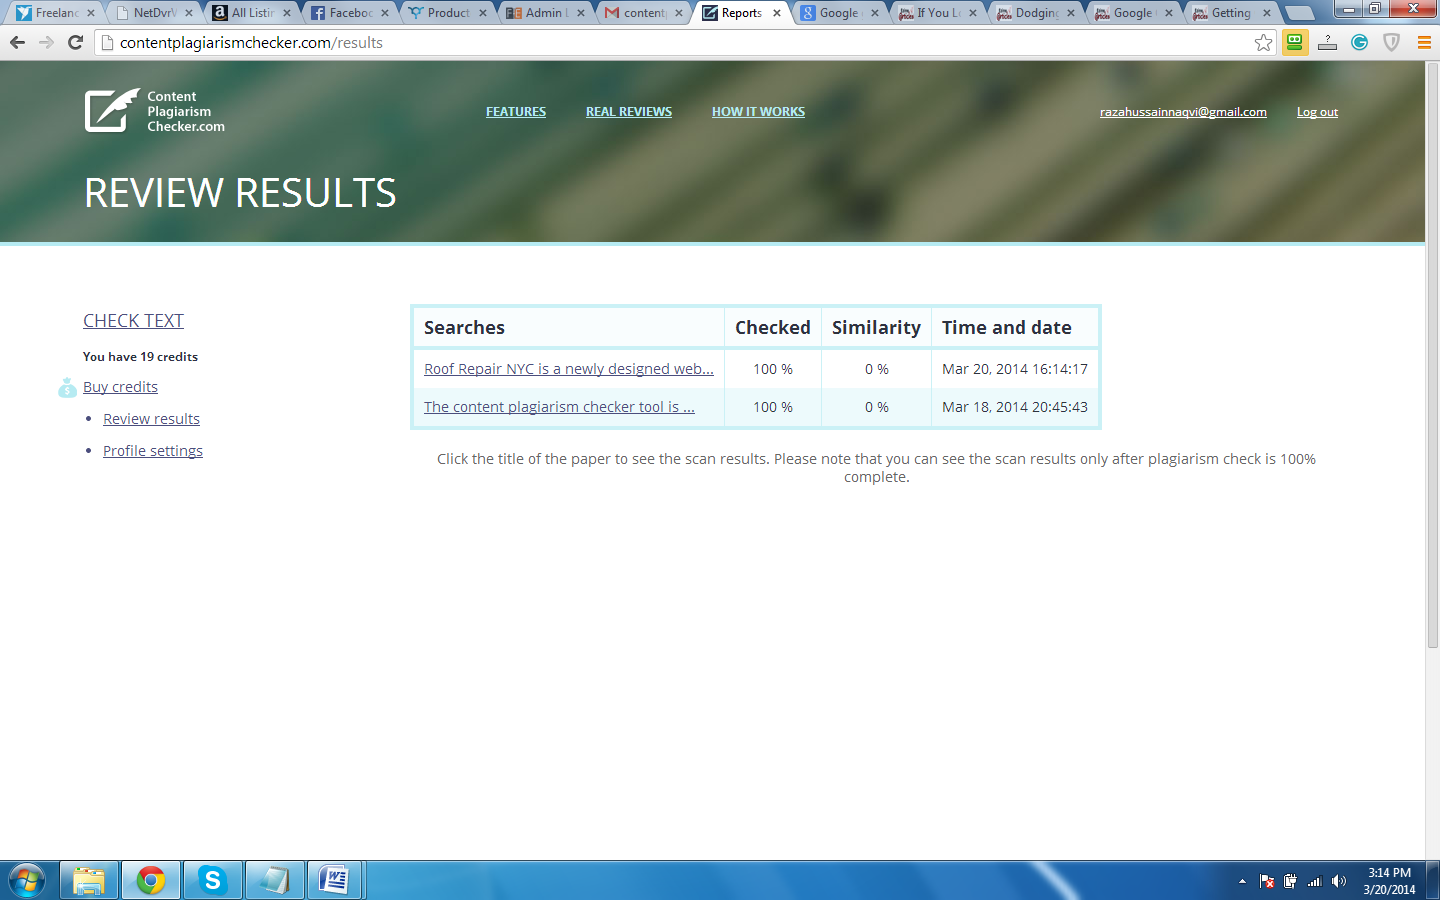This screenshot has width=1440, height=900.
Task: Click the shield extension icon in the toolbar
Action: [x=1391, y=42]
